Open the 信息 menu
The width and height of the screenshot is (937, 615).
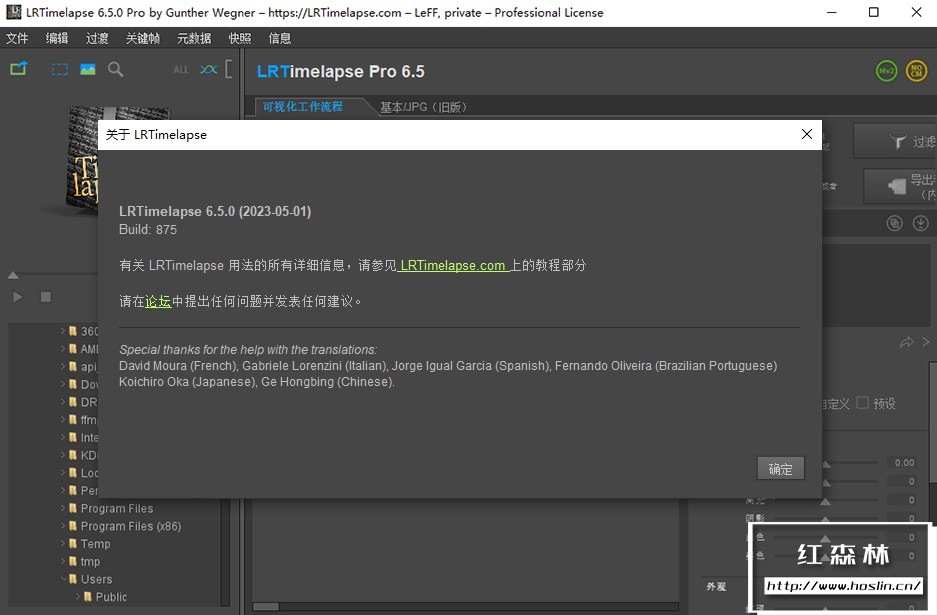click(280, 38)
